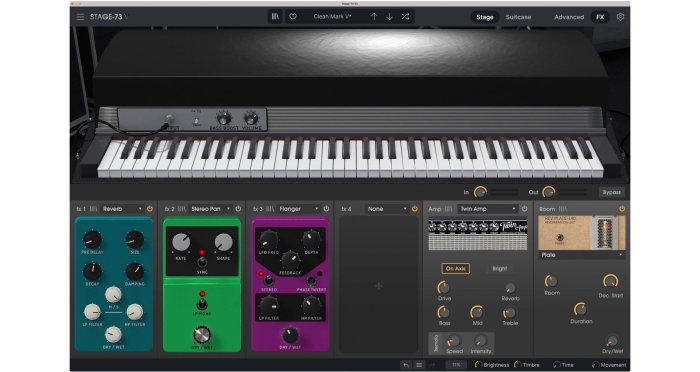Expand the fx 4 None dropdown
700x372 pixels.
[x=387, y=209]
